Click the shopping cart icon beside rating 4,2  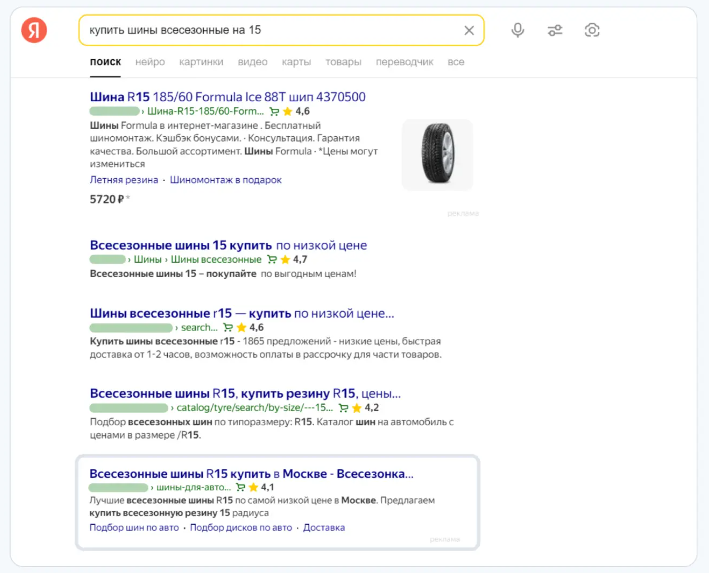tap(343, 408)
